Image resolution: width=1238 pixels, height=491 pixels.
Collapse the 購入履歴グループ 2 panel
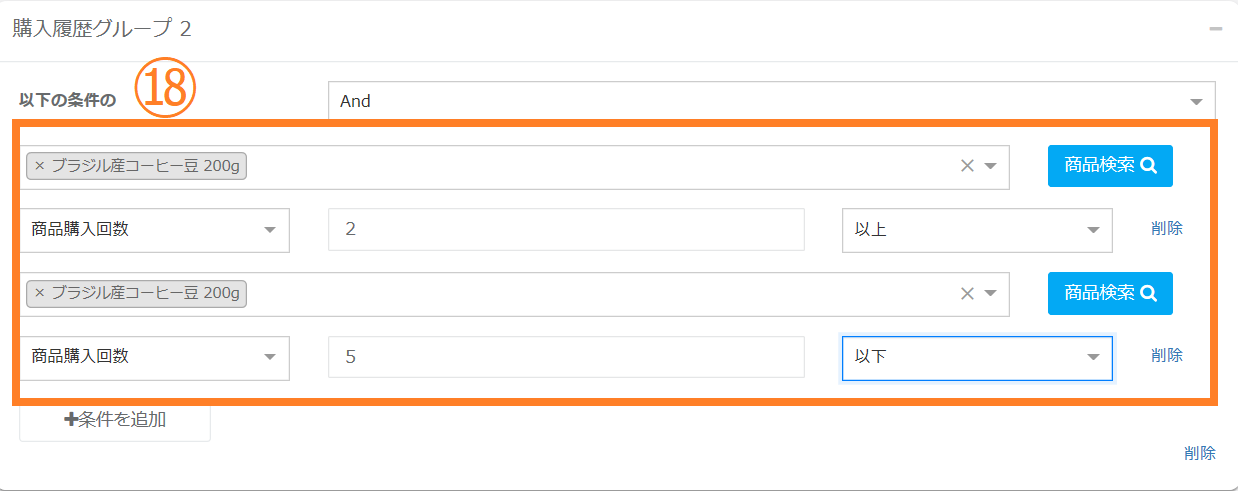pyautogui.click(x=1215, y=29)
